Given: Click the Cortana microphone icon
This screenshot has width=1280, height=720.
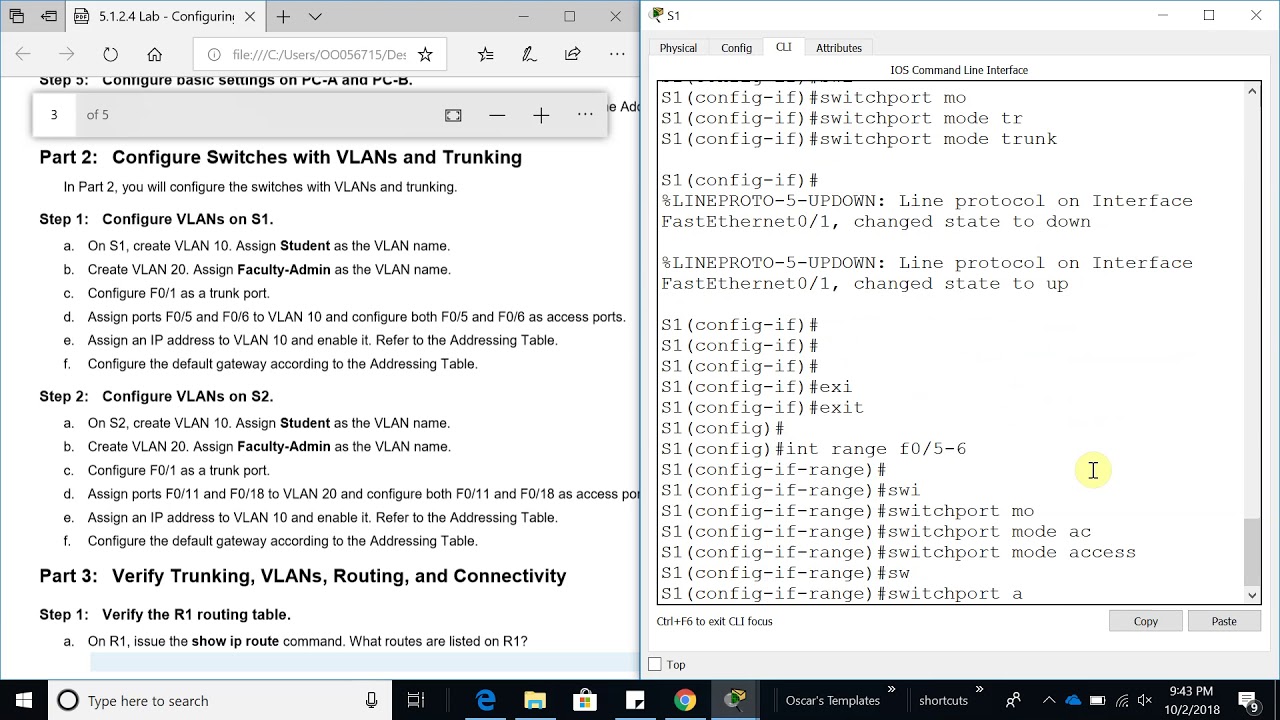Looking at the screenshot, I should pos(371,700).
